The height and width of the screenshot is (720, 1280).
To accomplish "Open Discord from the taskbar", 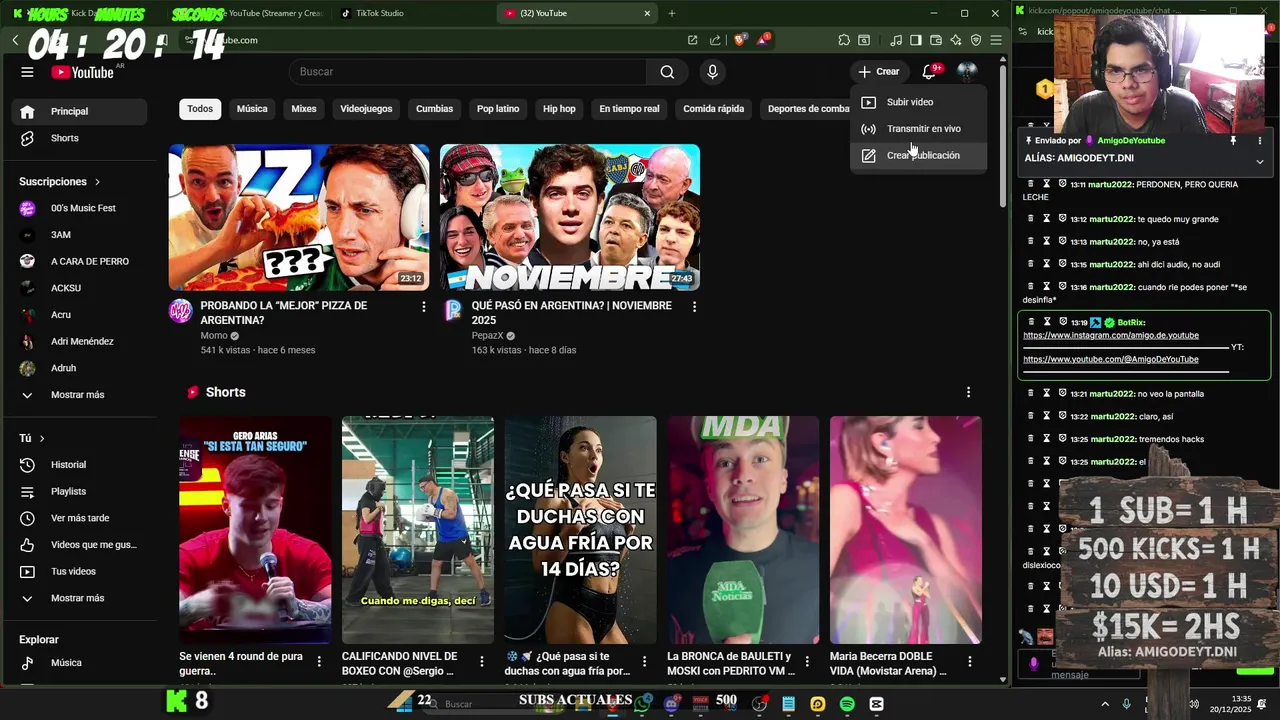I will tap(671, 704).
